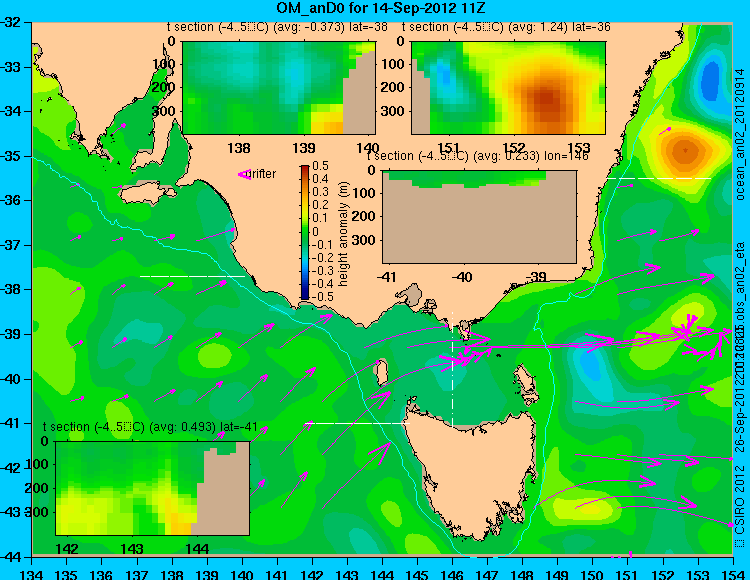This screenshot has height=580, width=750.
Task: Click the '148' longitude axis label
Action: tap(522, 574)
